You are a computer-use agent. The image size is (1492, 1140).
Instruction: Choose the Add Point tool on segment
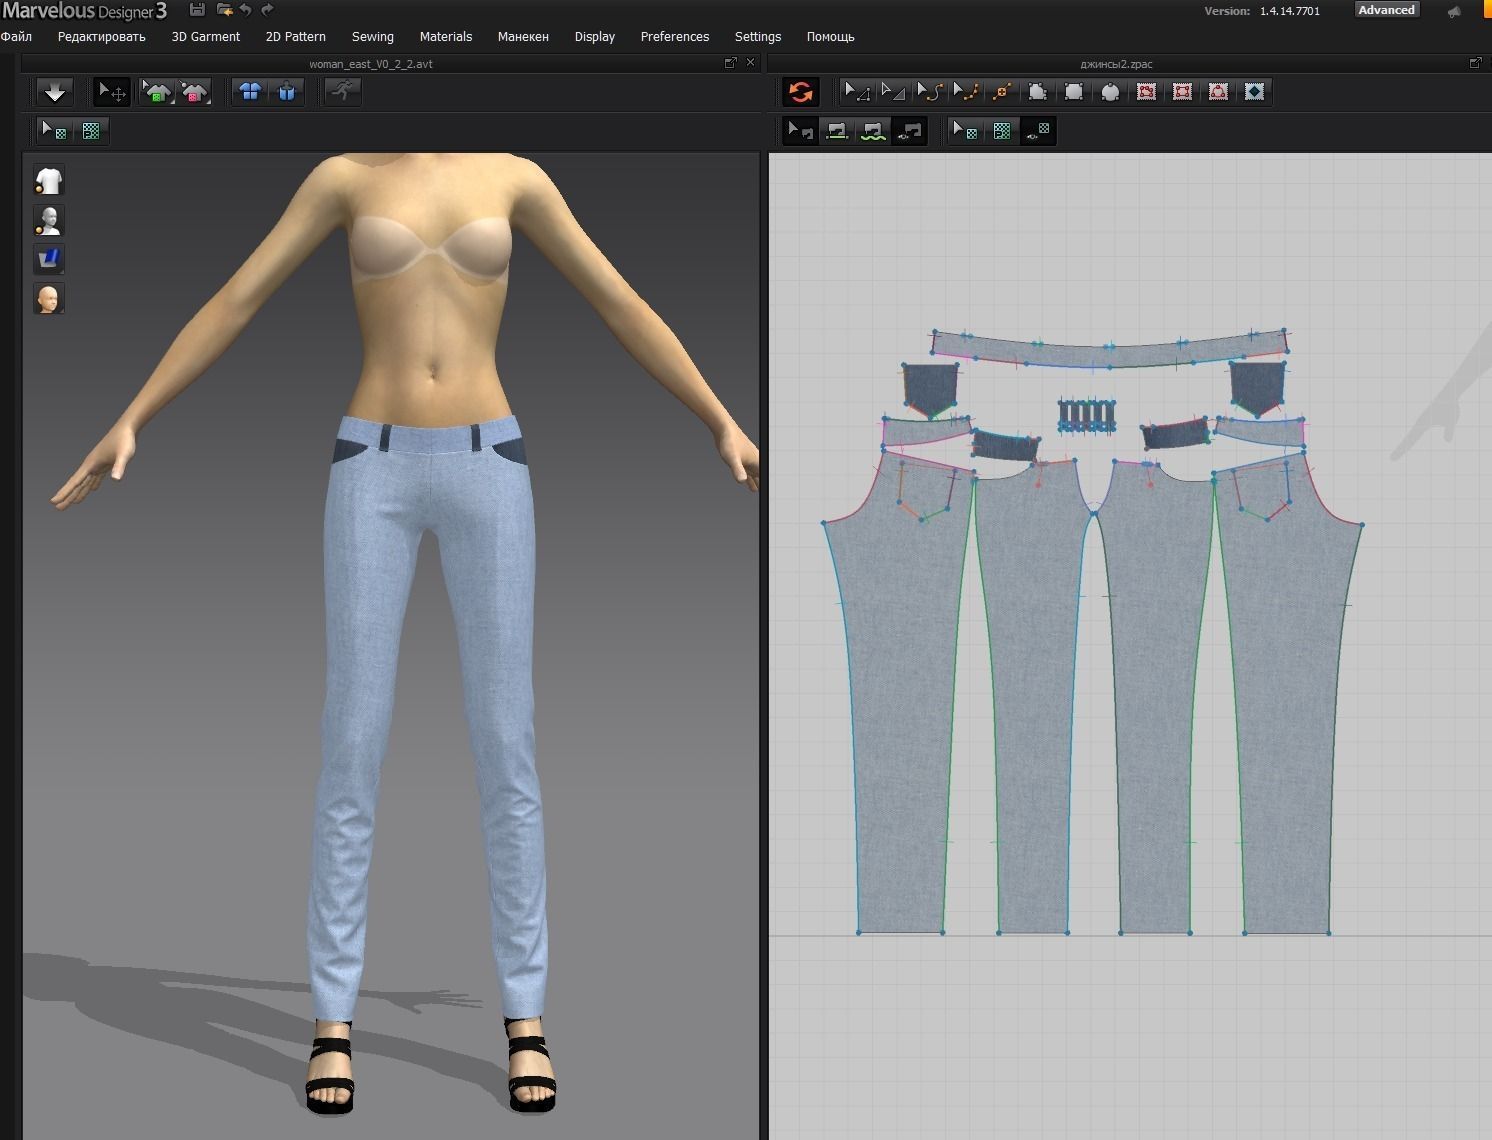1002,92
